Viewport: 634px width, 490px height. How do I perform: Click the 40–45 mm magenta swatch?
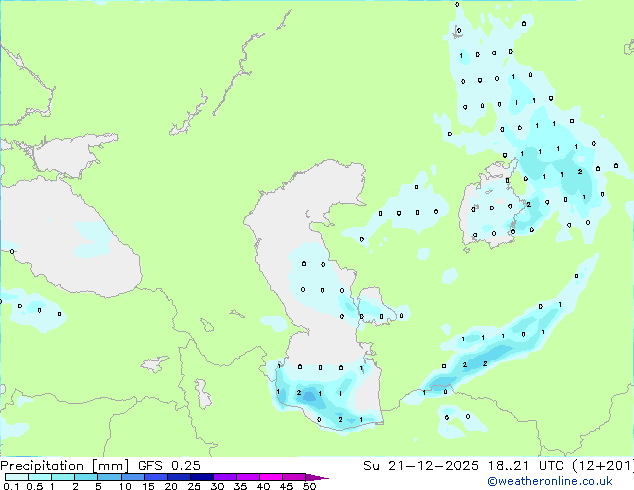tap(271, 477)
